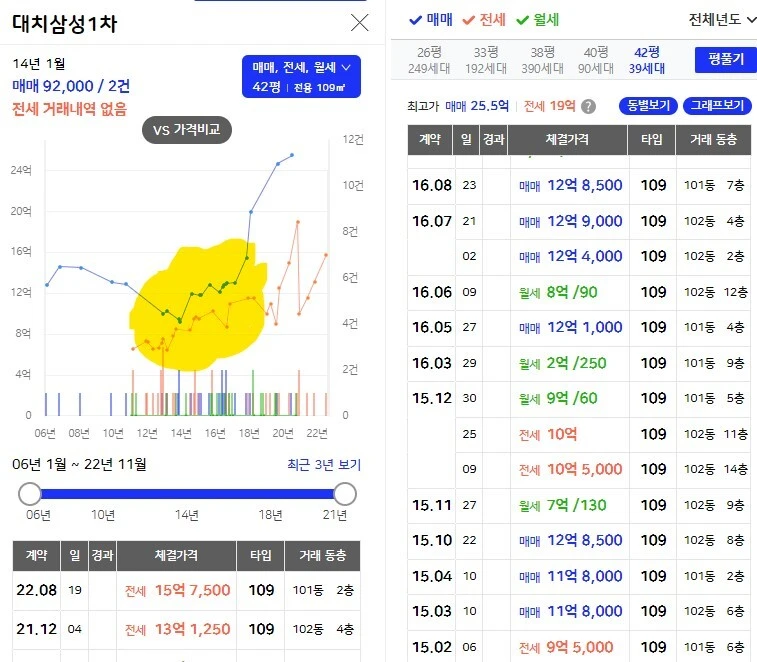757x662 pixels.
Task: Click the 동별보기 button
Action: 648,105
